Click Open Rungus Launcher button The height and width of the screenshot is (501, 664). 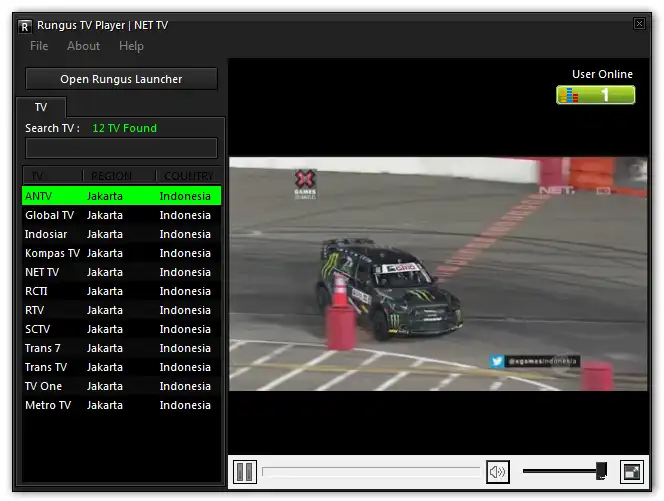pyautogui.click(x=122, y=79)
